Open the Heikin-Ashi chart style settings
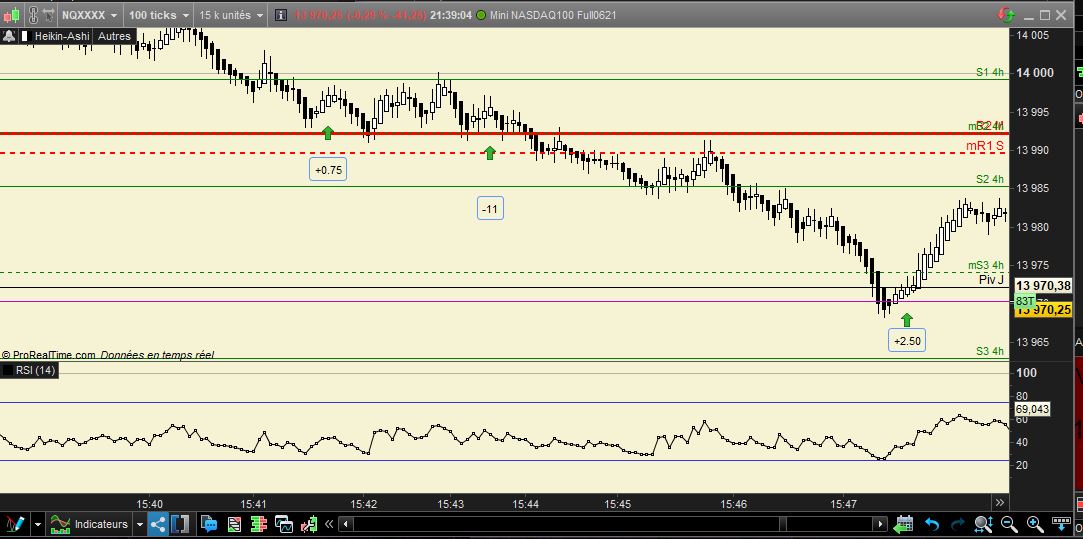Screen dimensions: 1083x539 [x=61, y=36]
